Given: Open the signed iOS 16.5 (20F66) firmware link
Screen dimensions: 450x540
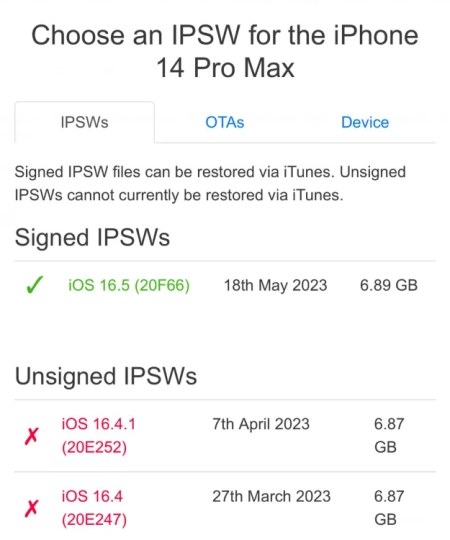Looking at the screenshot, I should 129,285.
